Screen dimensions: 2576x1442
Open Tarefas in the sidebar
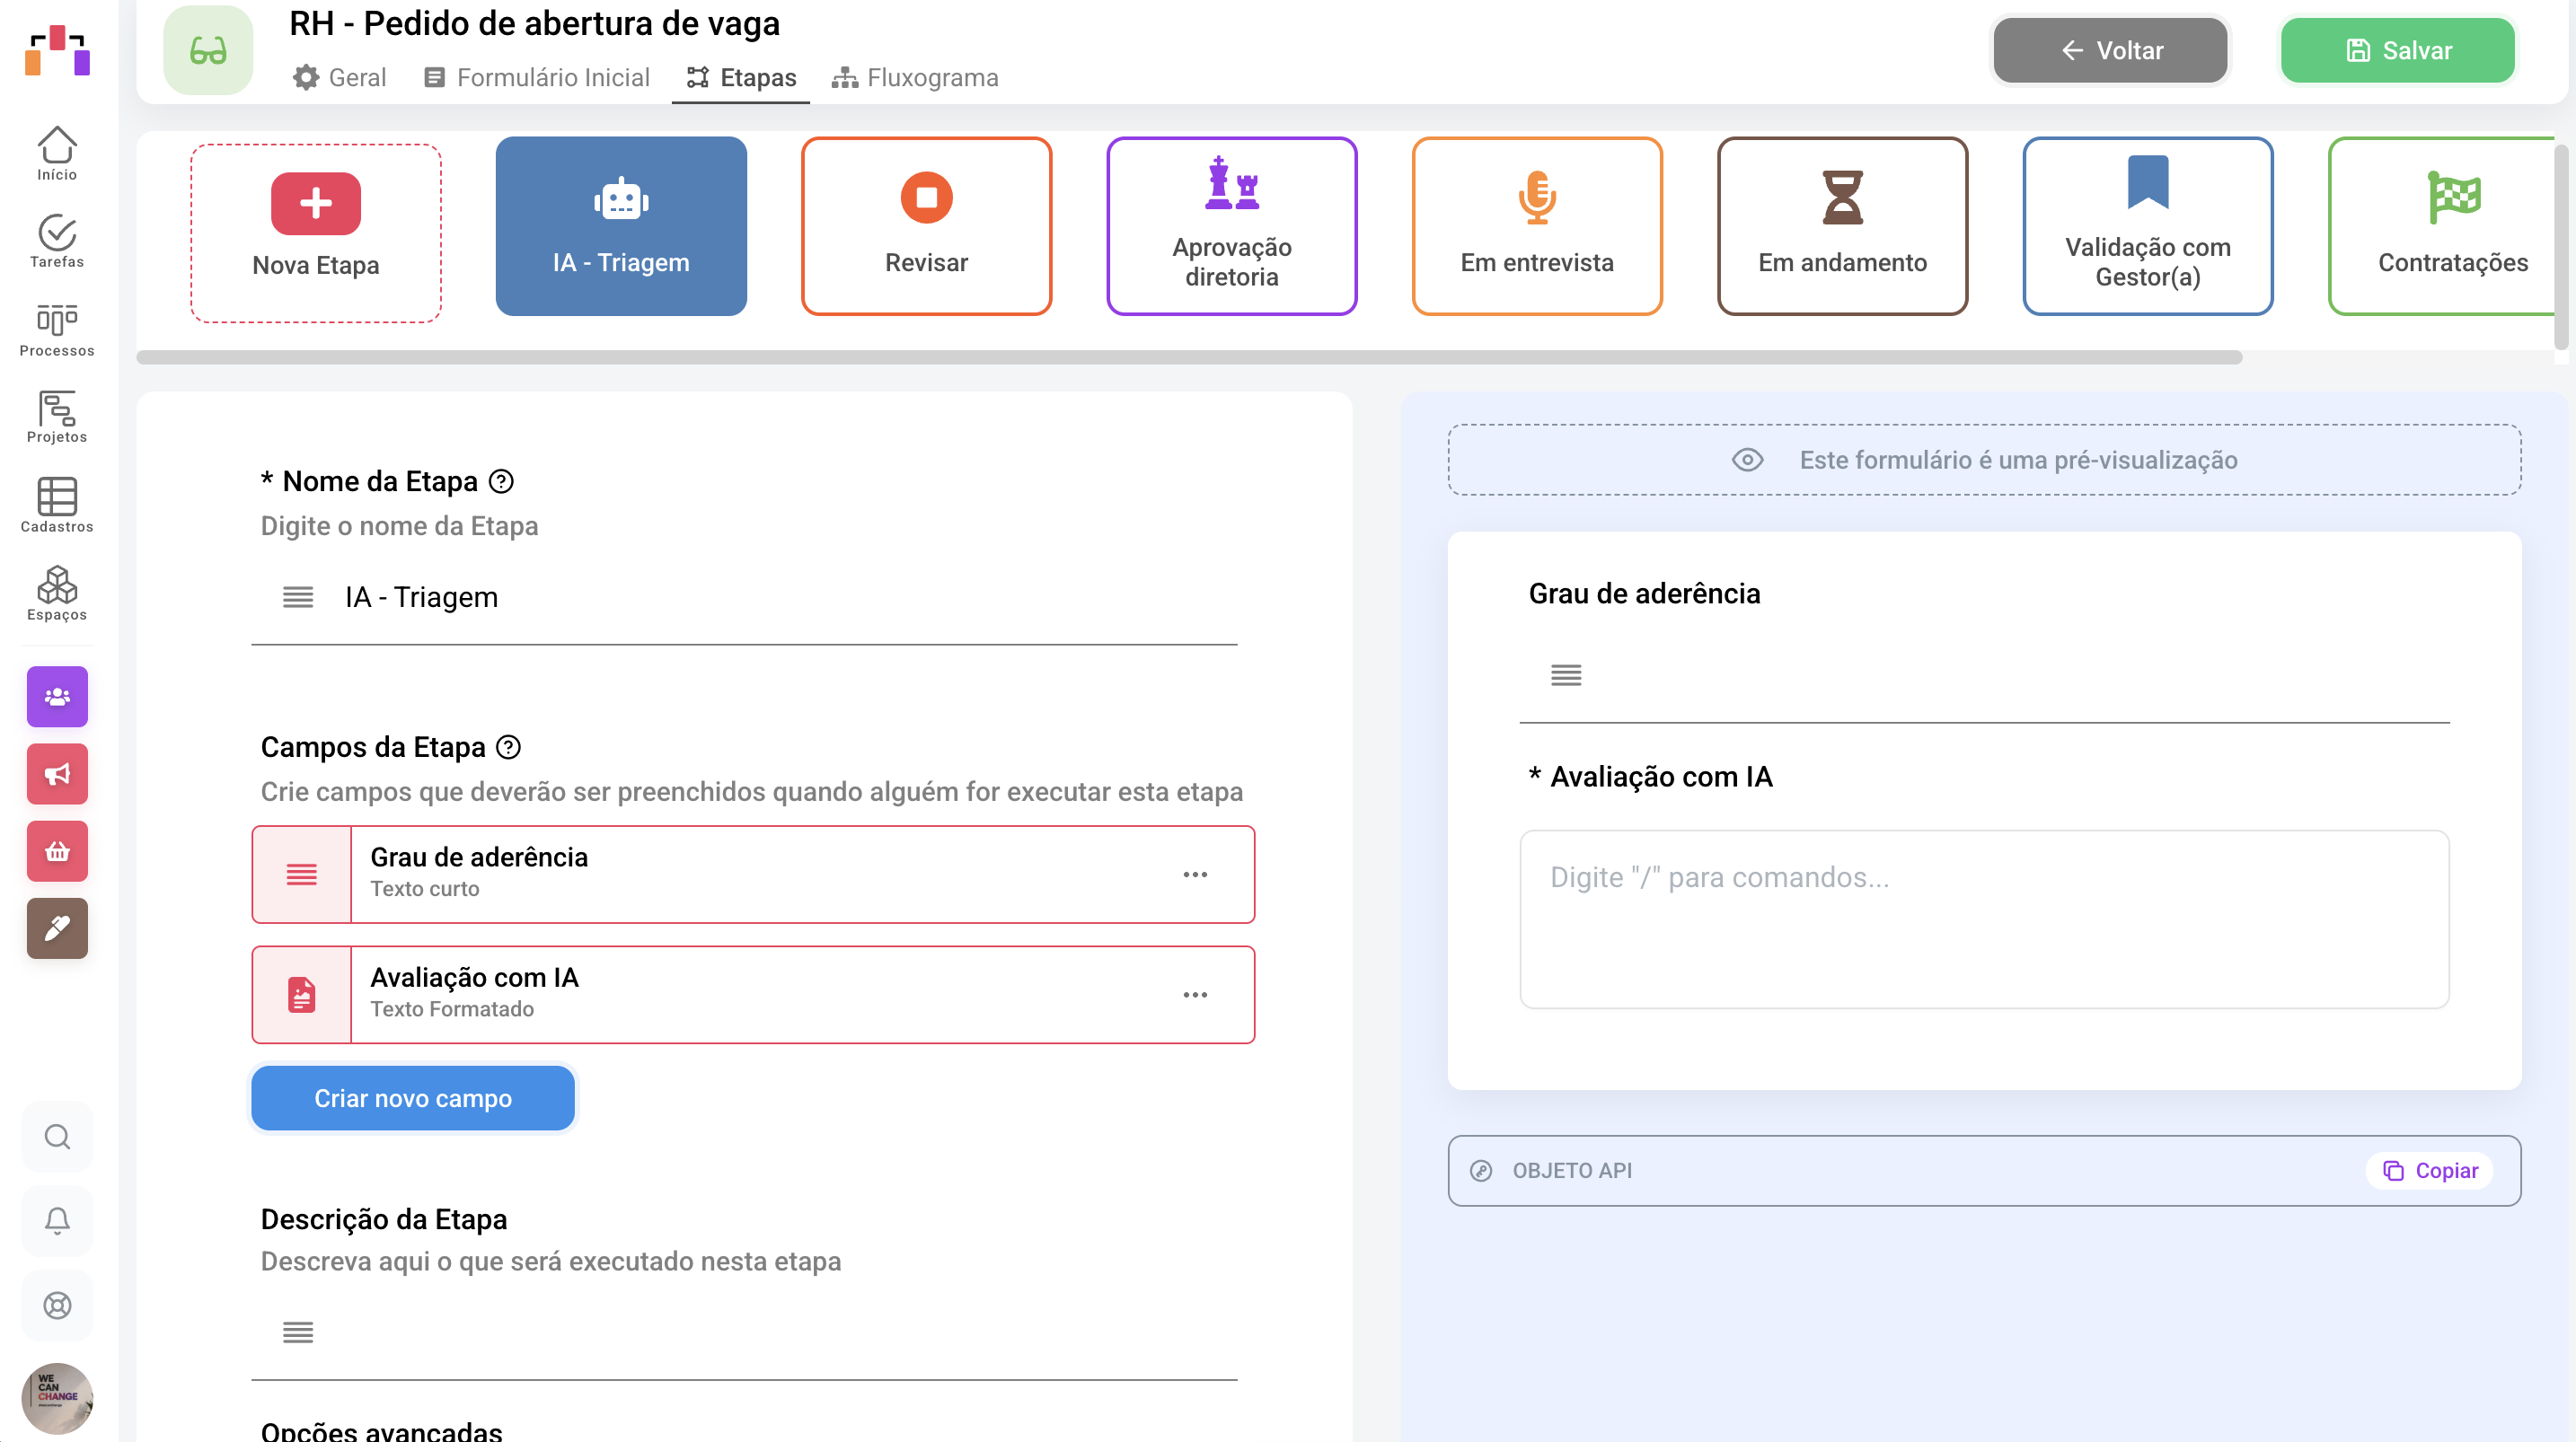[57, 241]
